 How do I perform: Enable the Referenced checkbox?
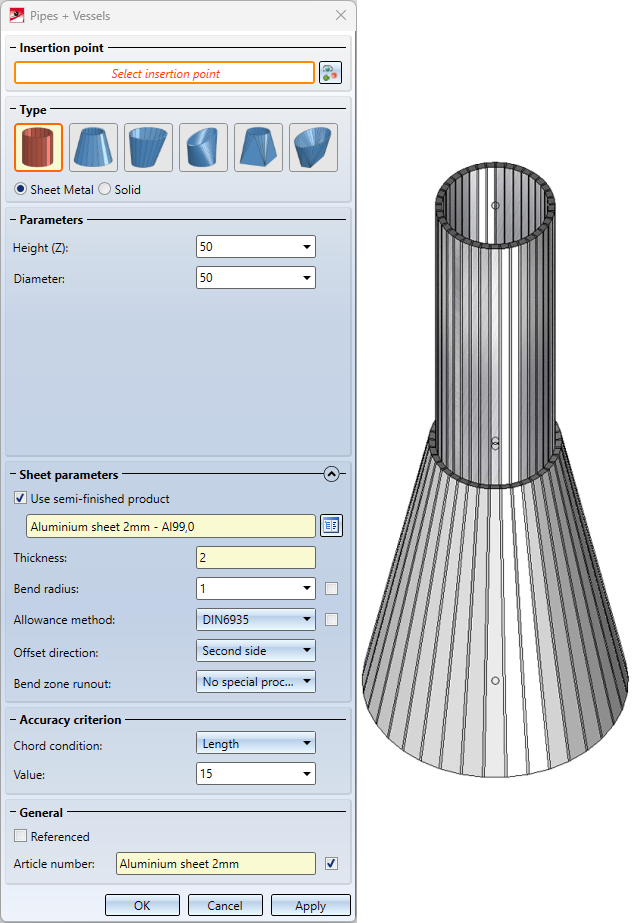tap(21, 836)
